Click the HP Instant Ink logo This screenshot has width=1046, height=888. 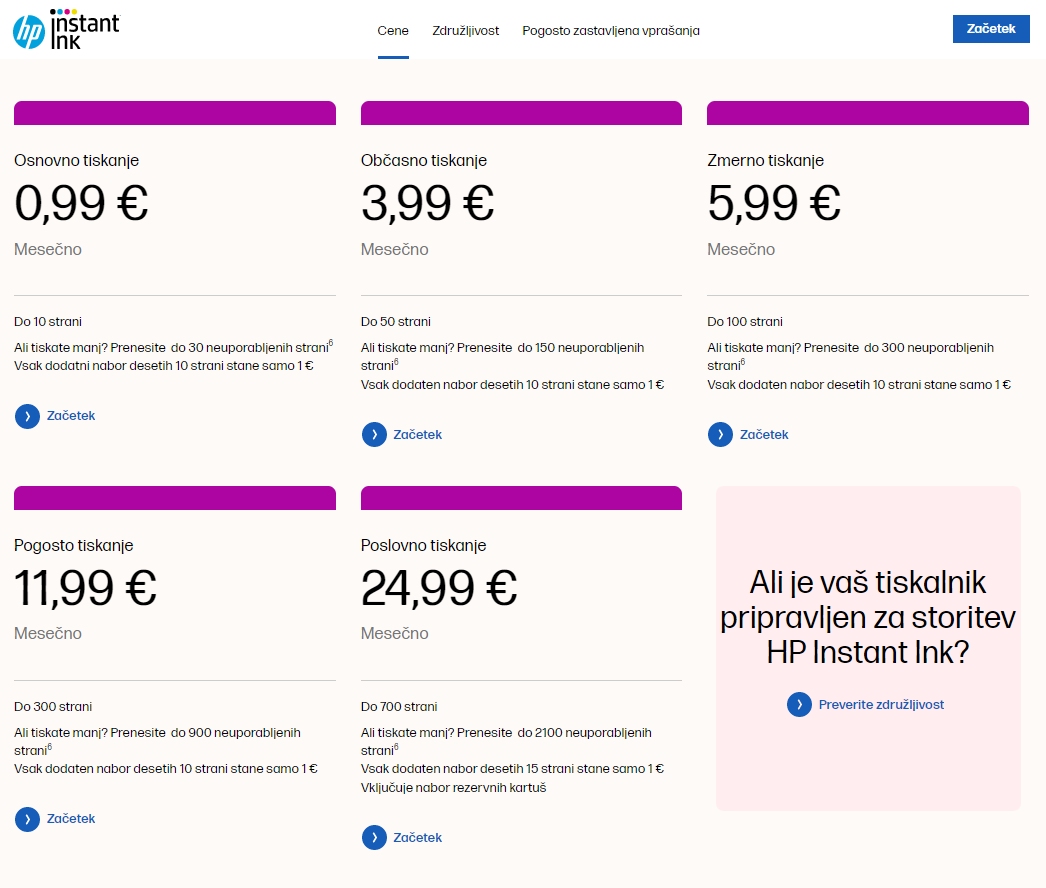click(66, 29)
